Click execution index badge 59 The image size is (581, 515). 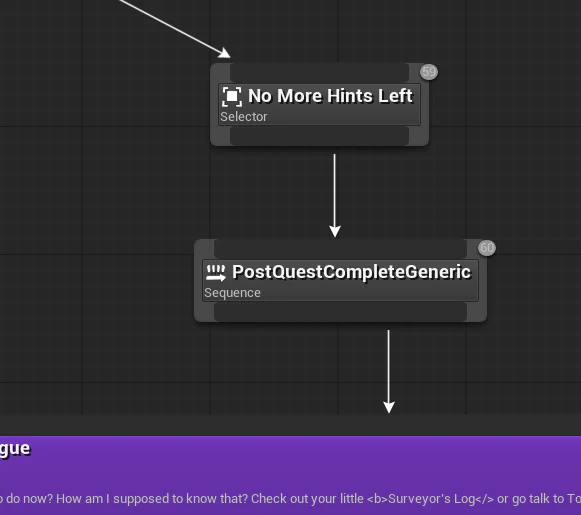point(429,72)
